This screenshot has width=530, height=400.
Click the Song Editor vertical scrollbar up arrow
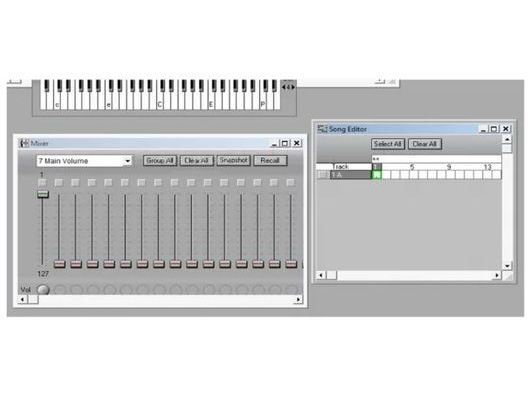(507, 139)
